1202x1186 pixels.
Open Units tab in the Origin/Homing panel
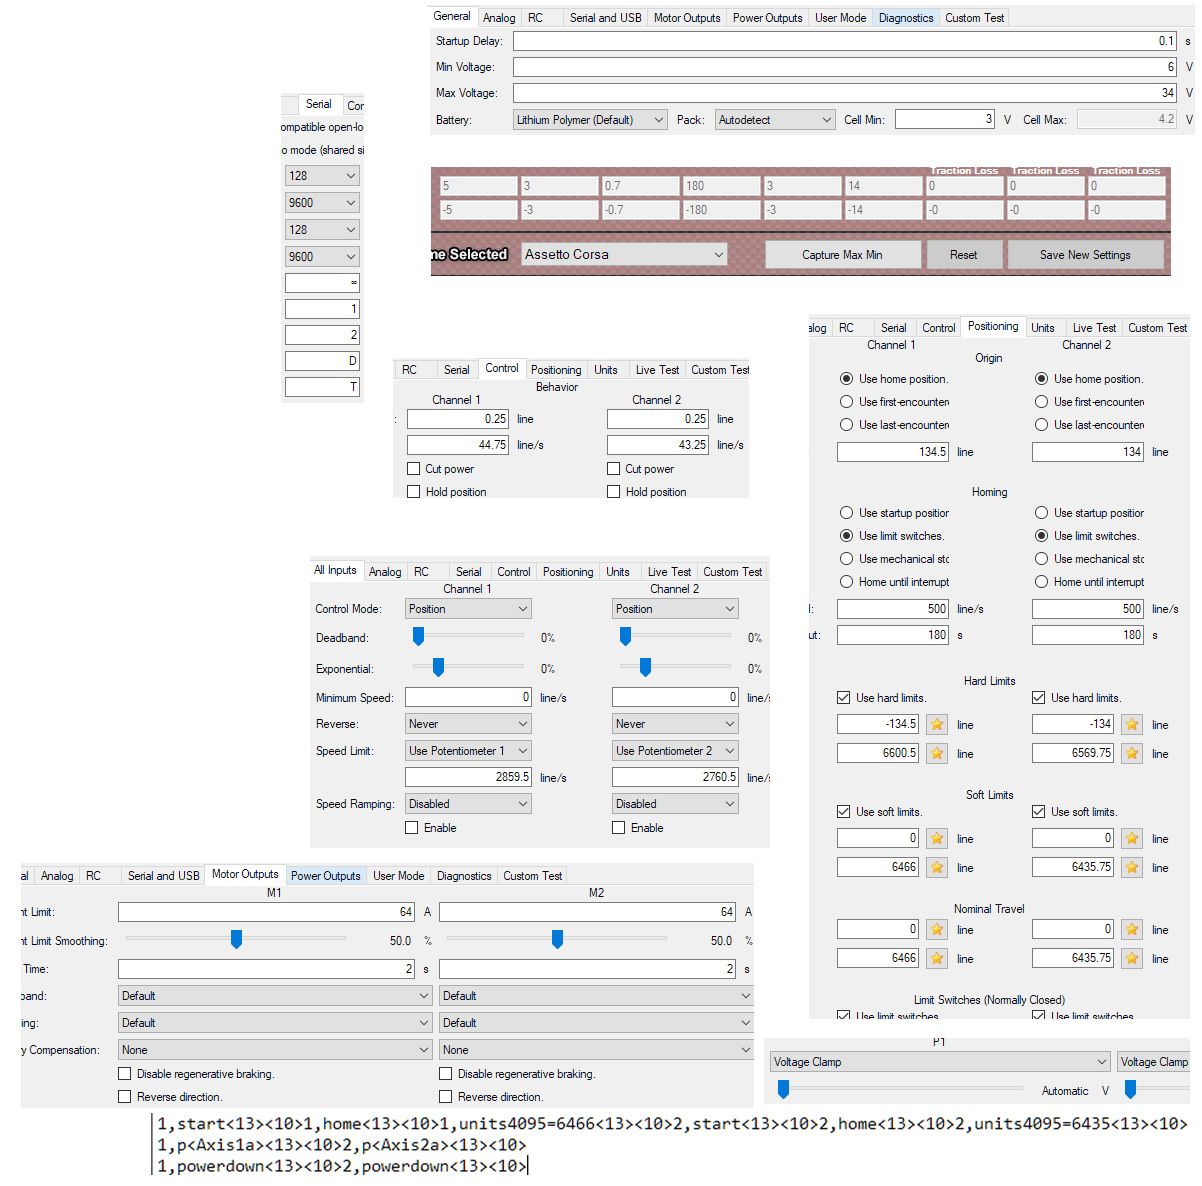[1043, 328]
